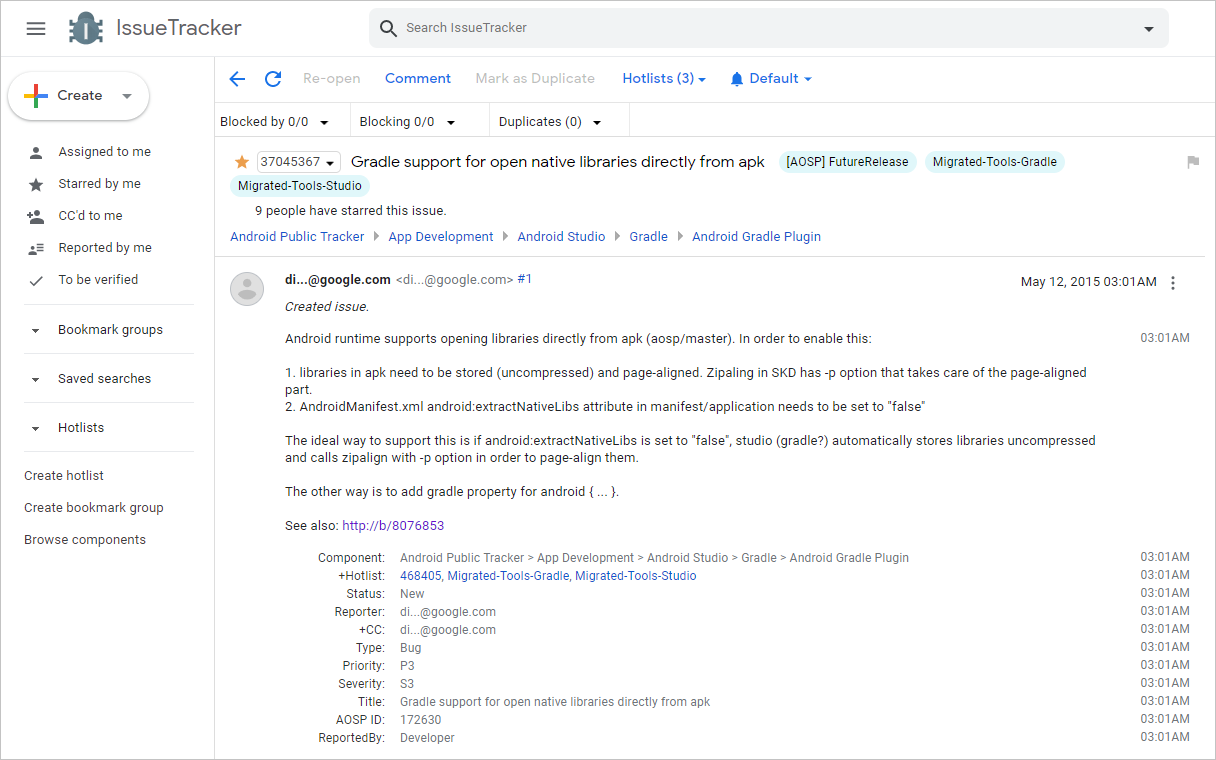Open the Hotlists (3) dropdown

(664, 78)
